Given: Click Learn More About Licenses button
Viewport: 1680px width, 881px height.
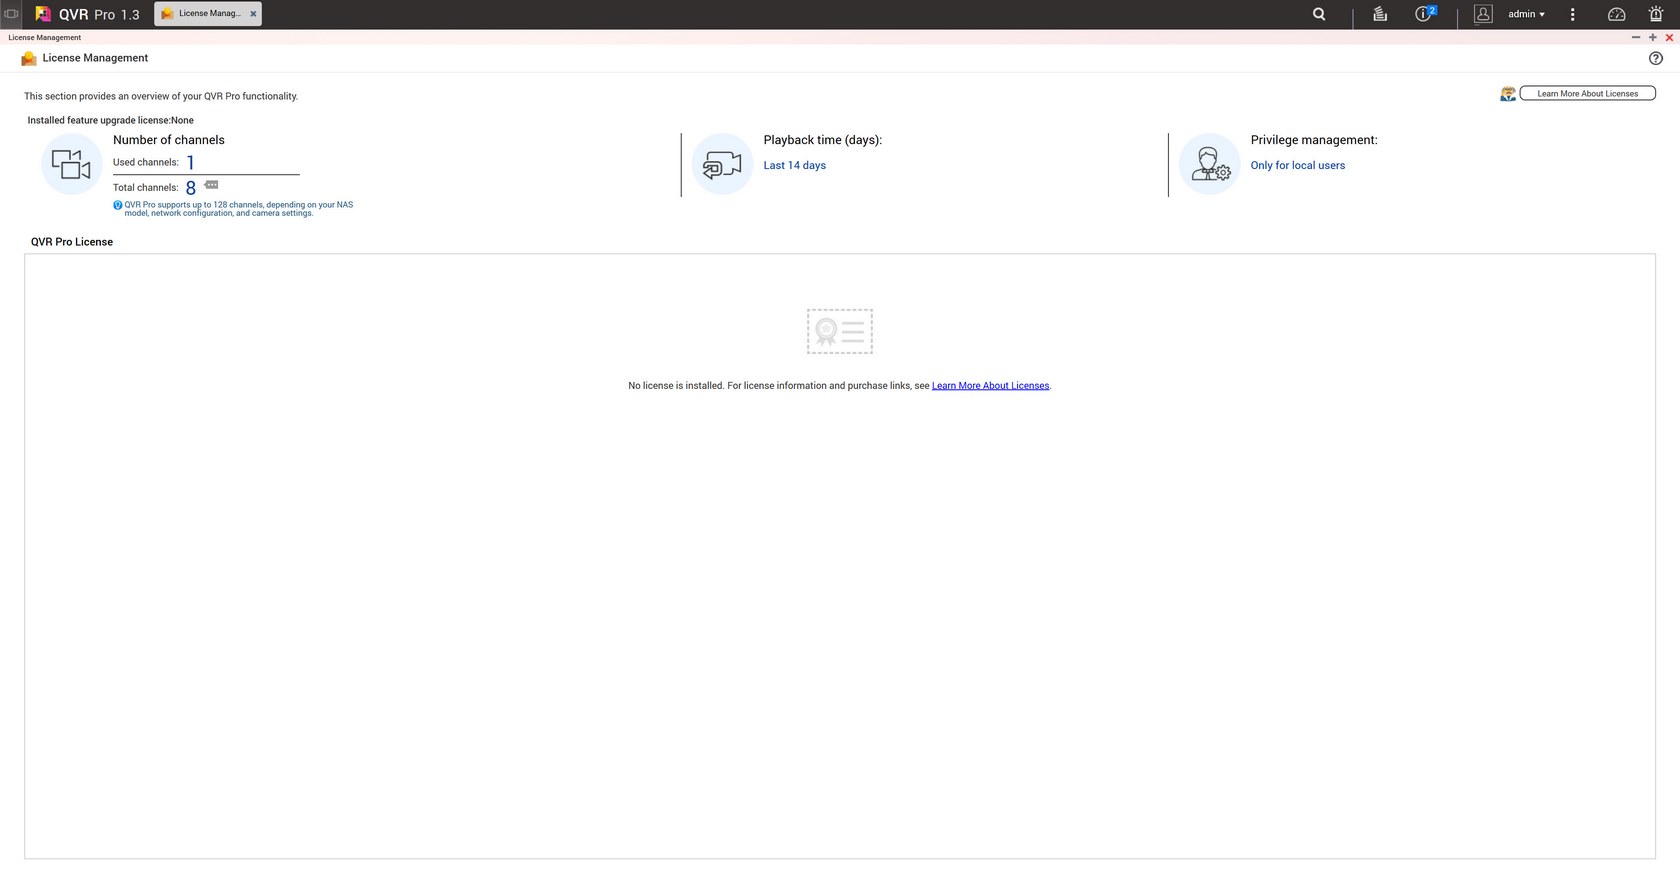Looking at the screenshot, I should click(x=1587, y=93).
